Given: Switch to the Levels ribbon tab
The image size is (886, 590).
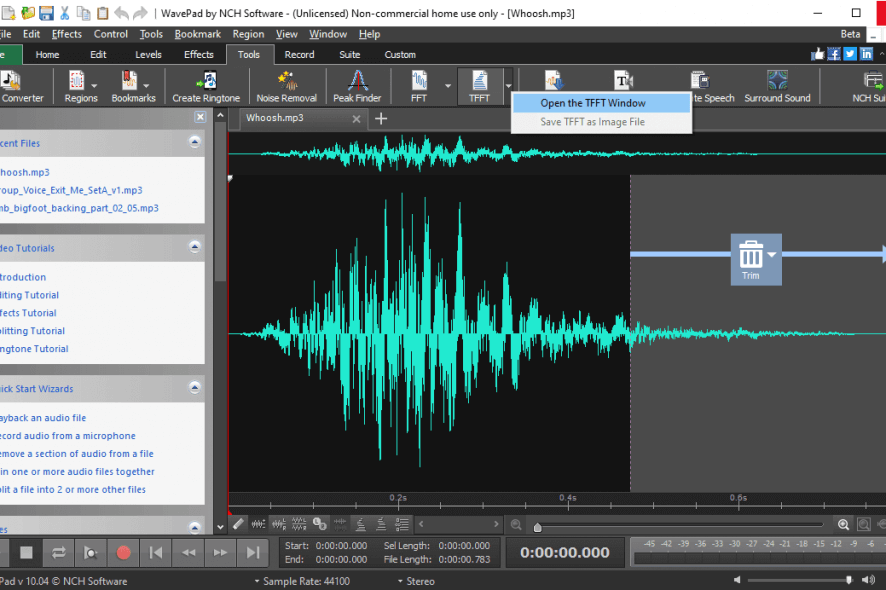Looking at the screenshot, I should click(148, 54).
